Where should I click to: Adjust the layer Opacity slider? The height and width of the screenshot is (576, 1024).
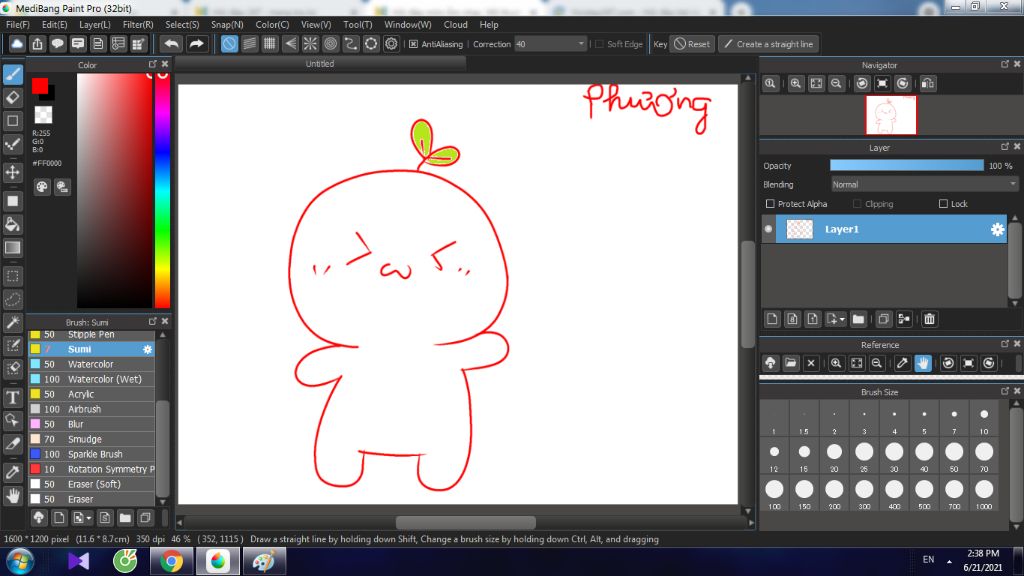coord(906,166)
